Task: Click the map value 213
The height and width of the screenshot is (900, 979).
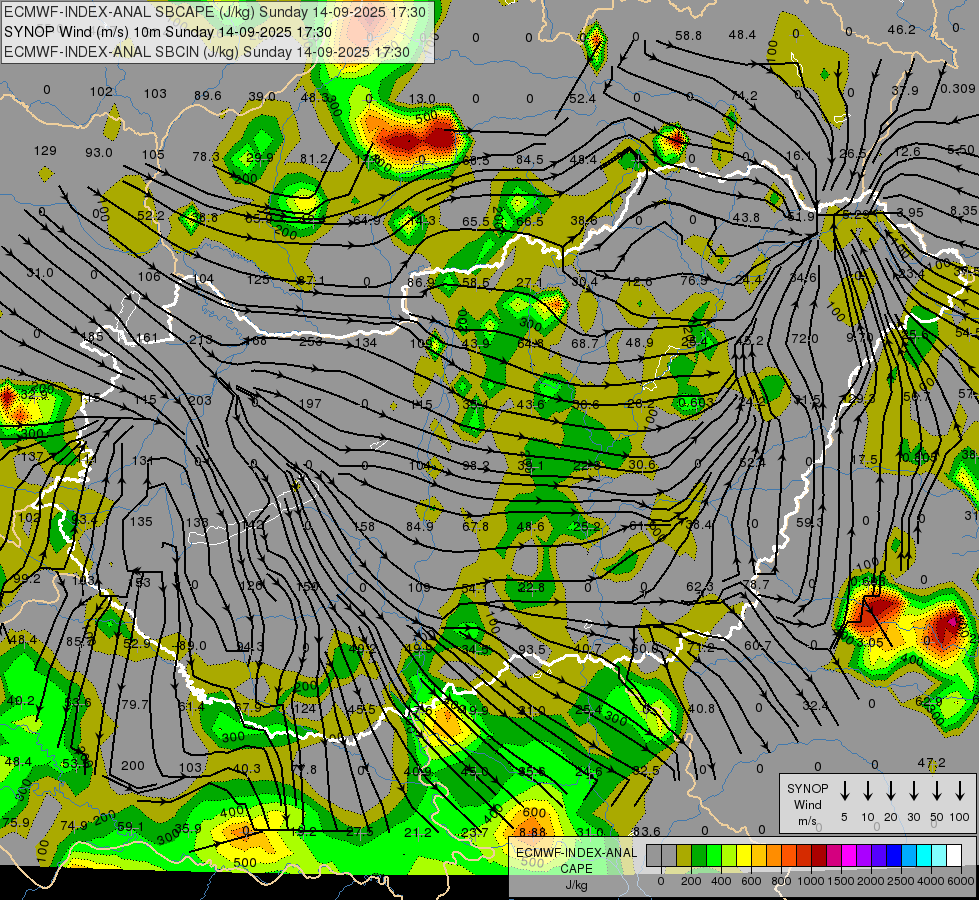Action: coord(200,340)
